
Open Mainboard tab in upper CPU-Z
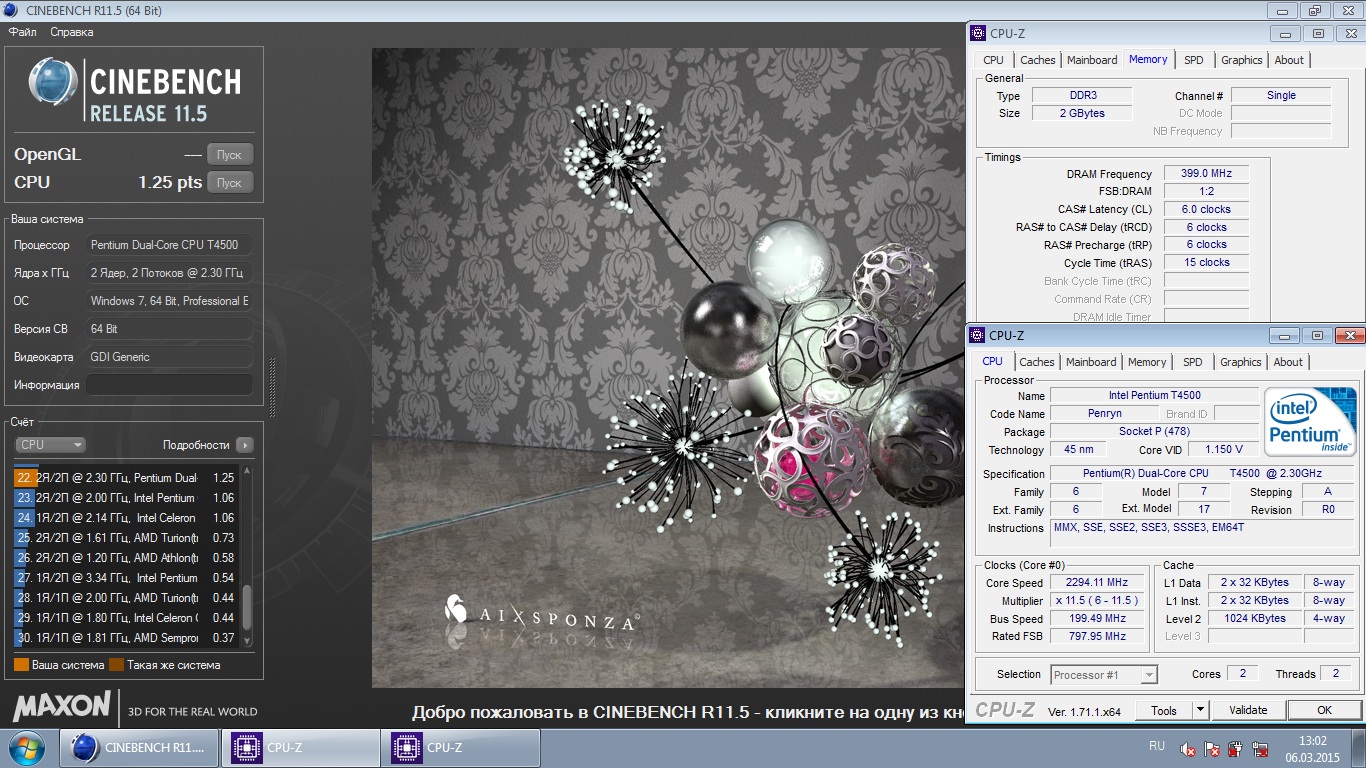pos(1092,60)
